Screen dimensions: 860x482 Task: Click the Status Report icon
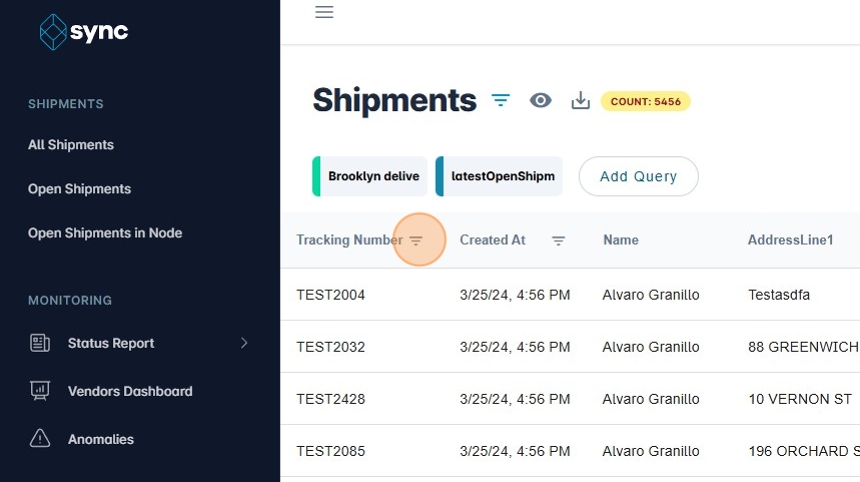click(40, 343)
